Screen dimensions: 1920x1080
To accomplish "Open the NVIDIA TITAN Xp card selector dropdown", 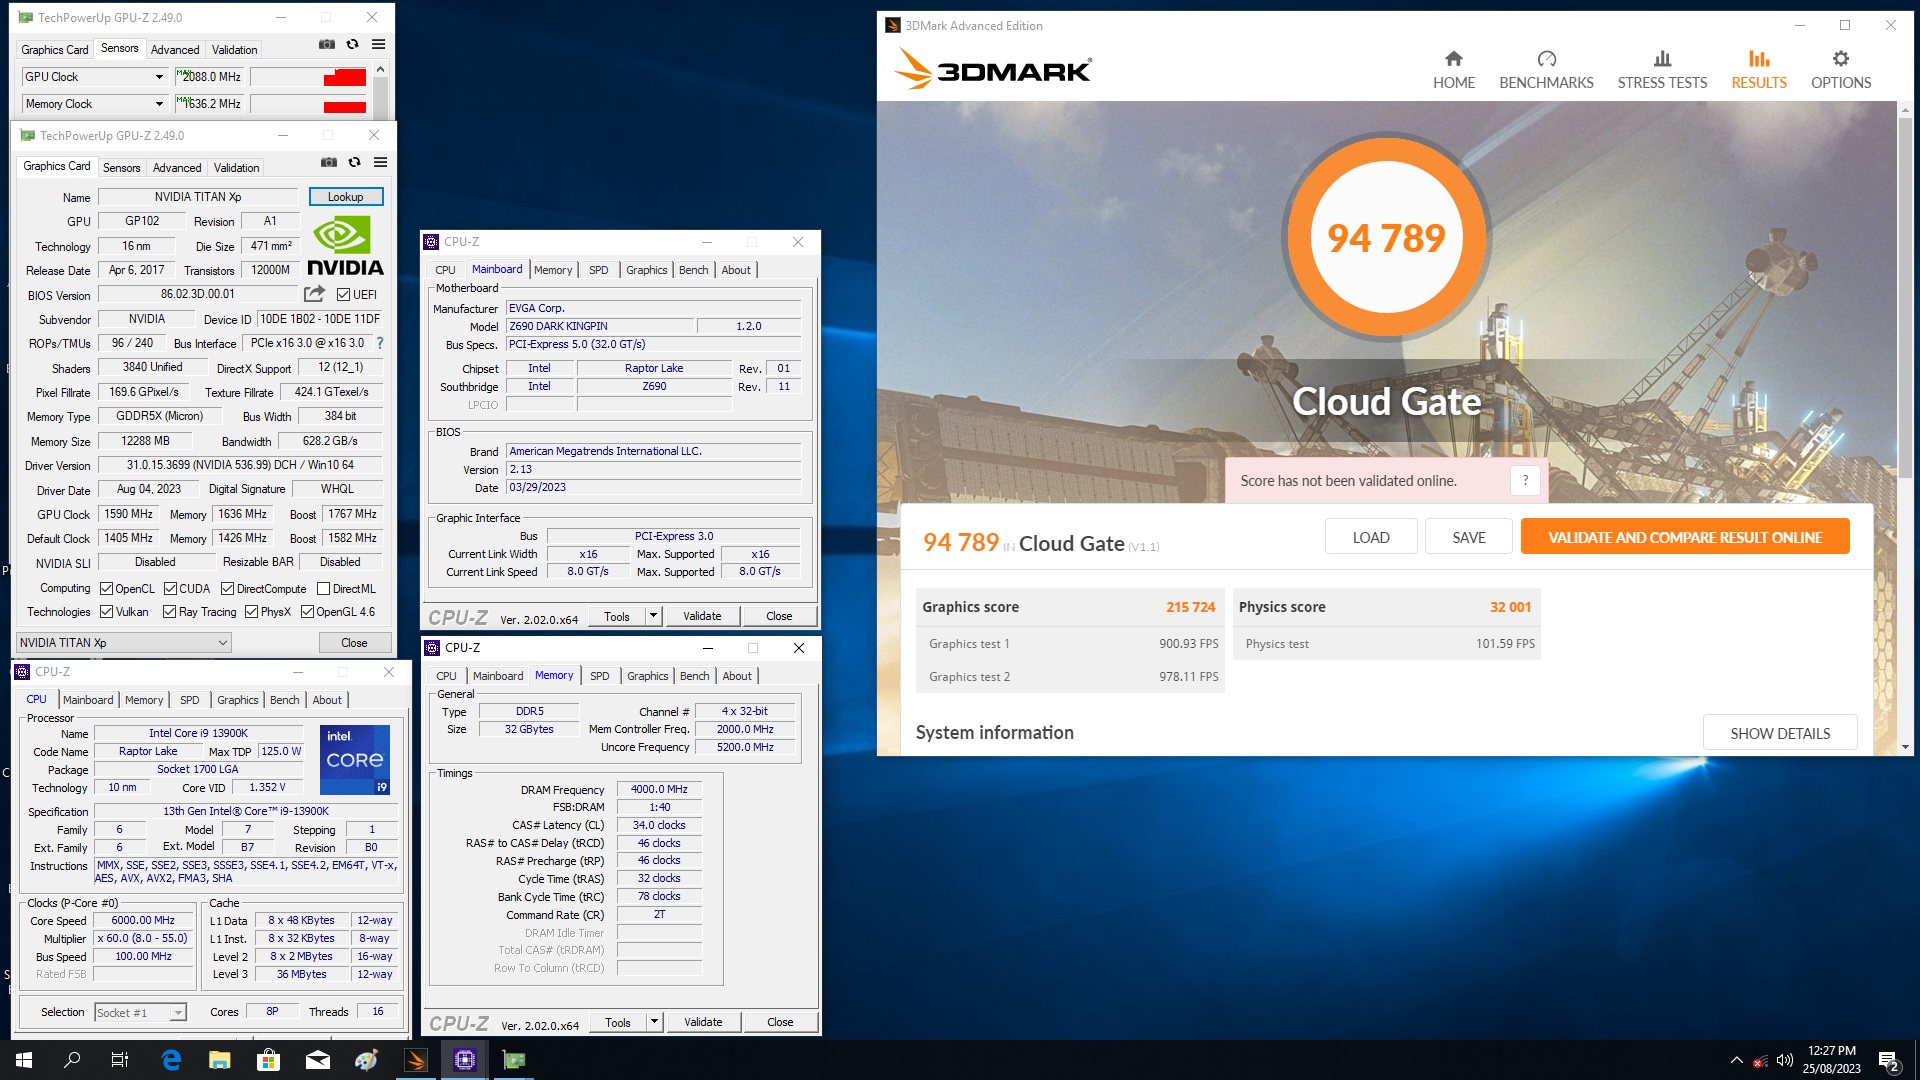I will (x=124, y=643).
